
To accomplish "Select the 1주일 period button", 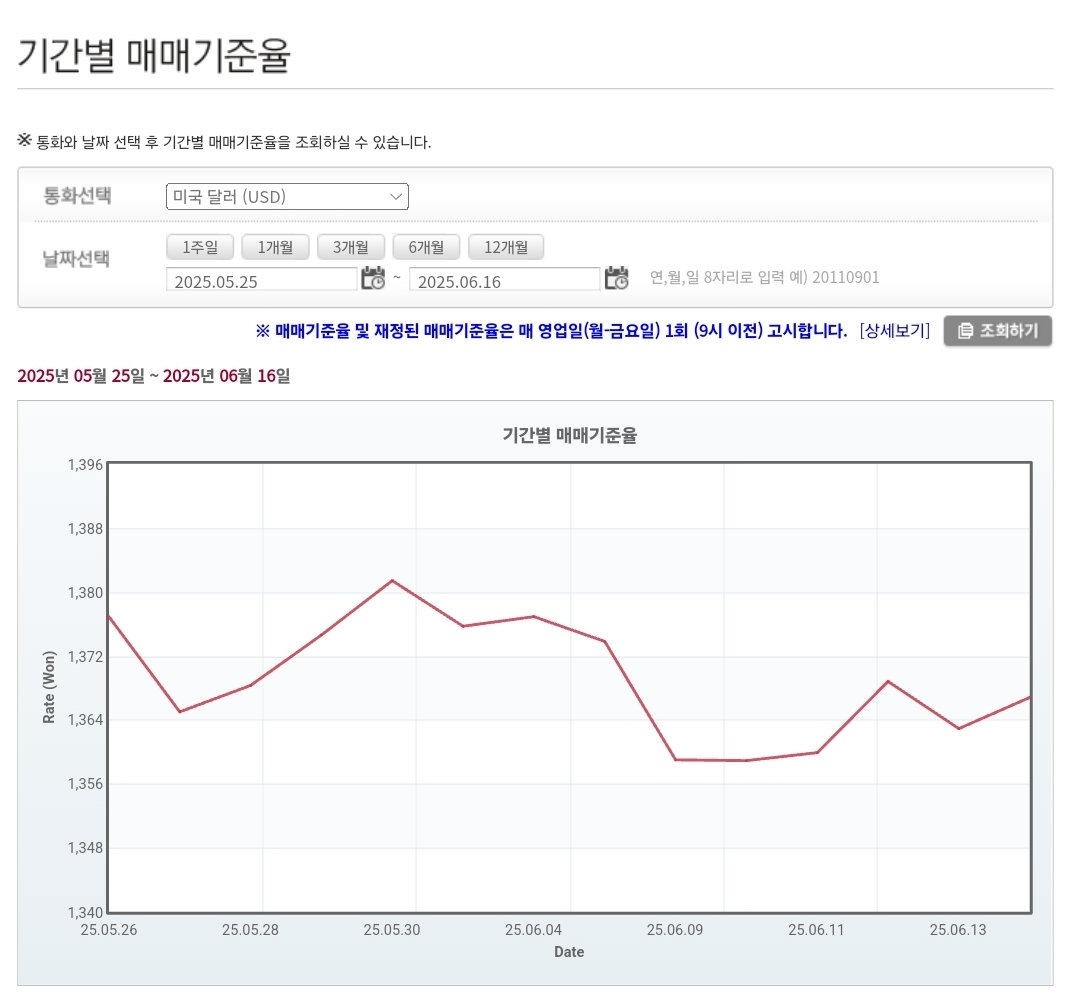I will [200, 247].
